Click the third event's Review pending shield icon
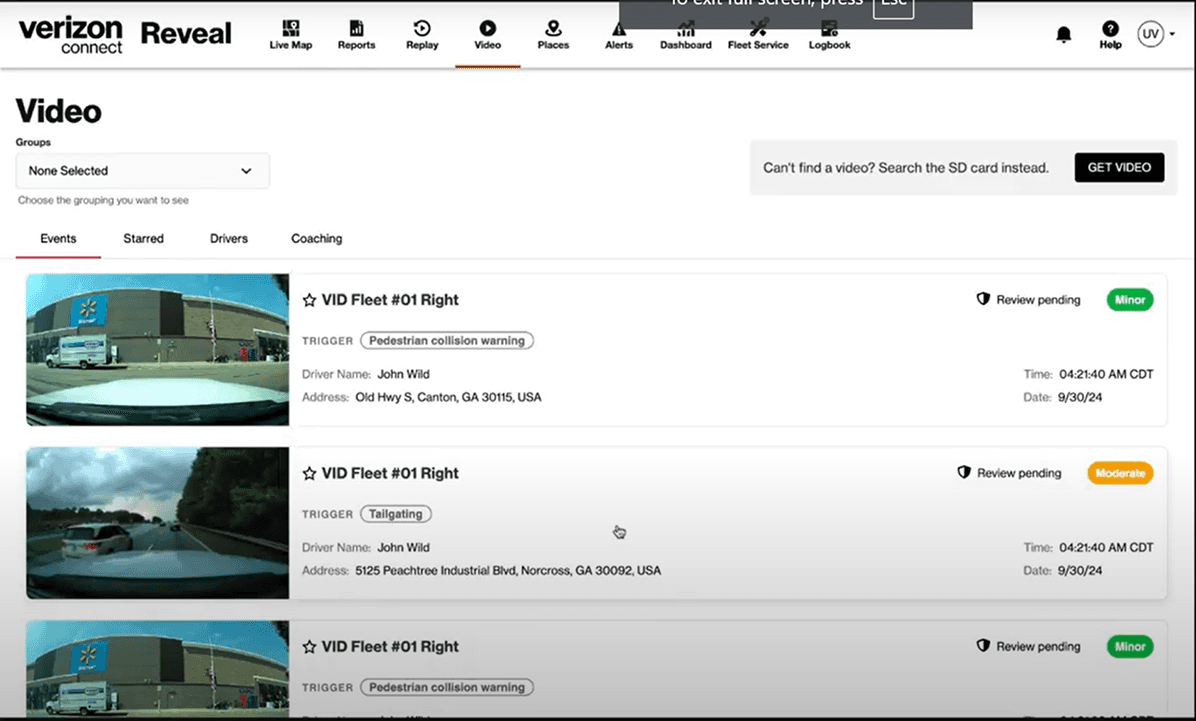 coord(983,645)
